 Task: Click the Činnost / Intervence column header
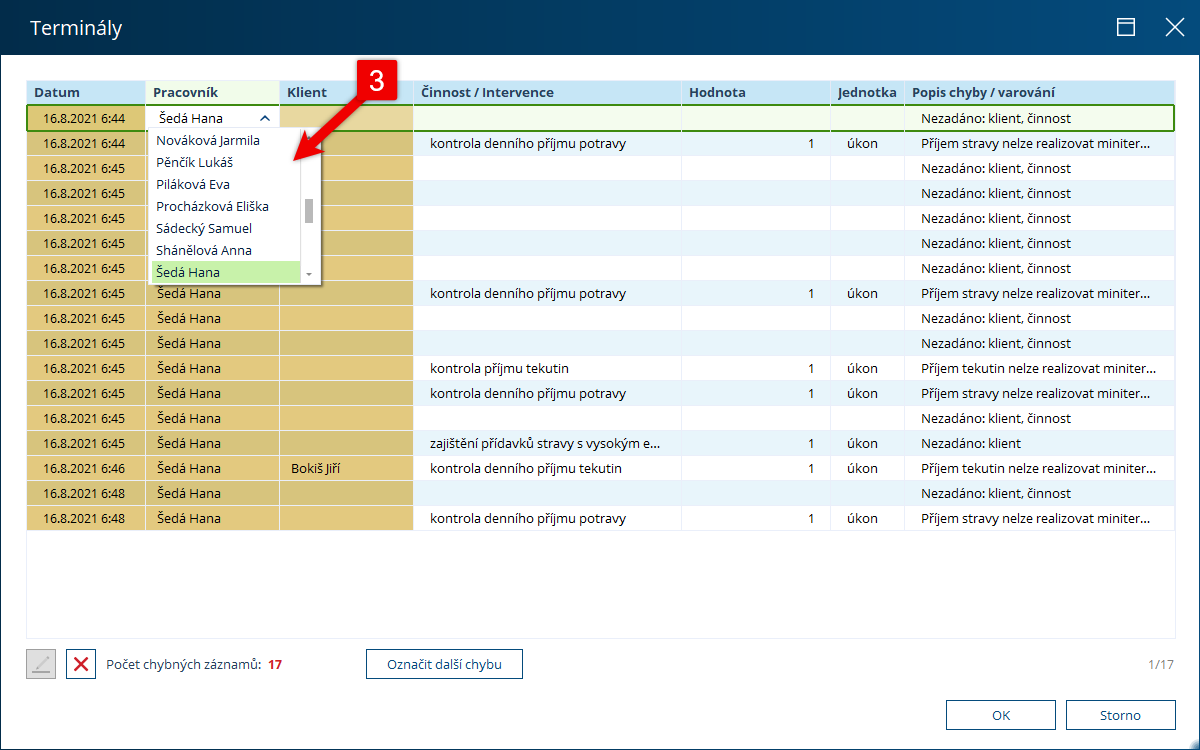[x=548, y=93]
